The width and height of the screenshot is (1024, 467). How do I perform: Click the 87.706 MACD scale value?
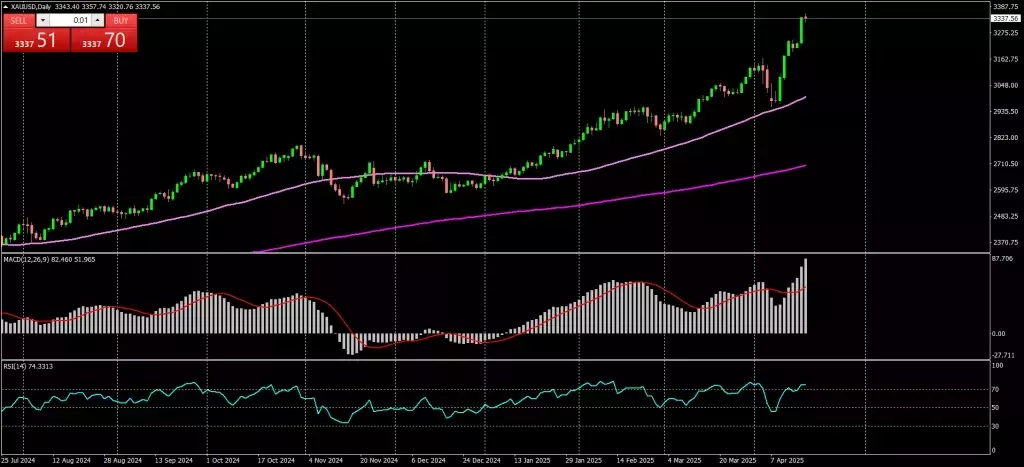click(1003, 259)
